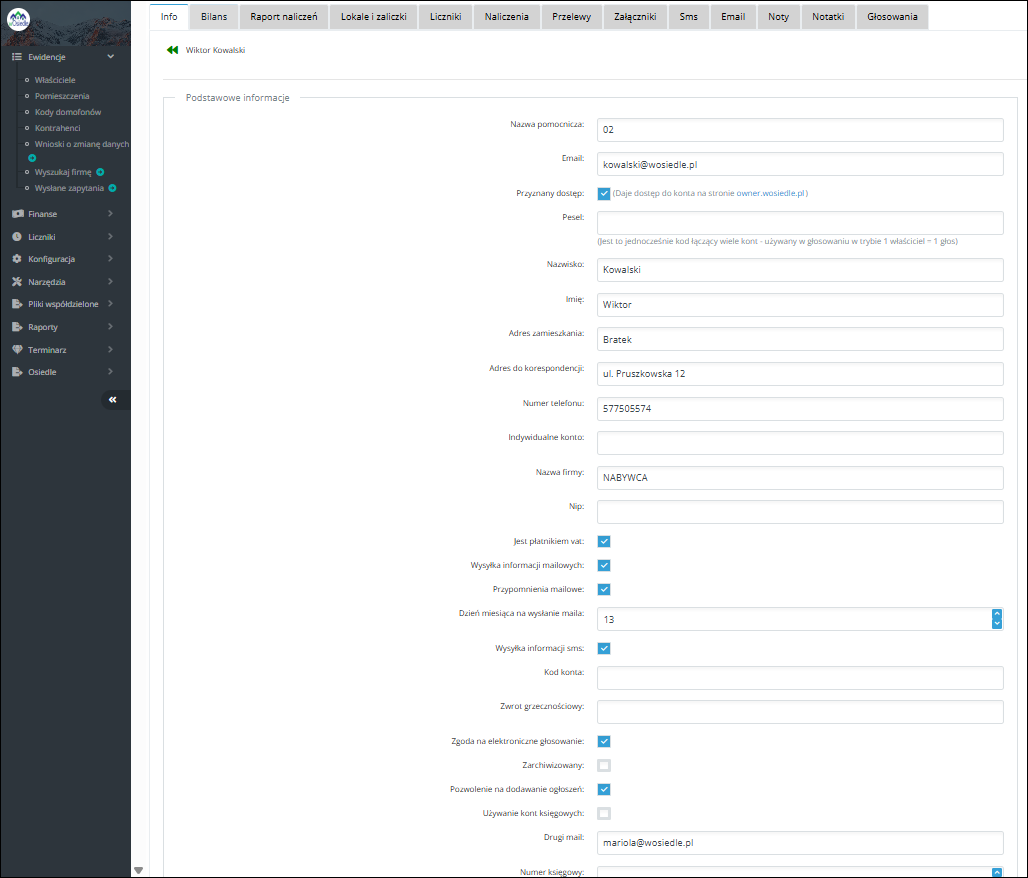This screenshot has height=878, width=1028.
Task: Toggle the Jest płatnikiem vat checkbox
Action: [604, 542]
